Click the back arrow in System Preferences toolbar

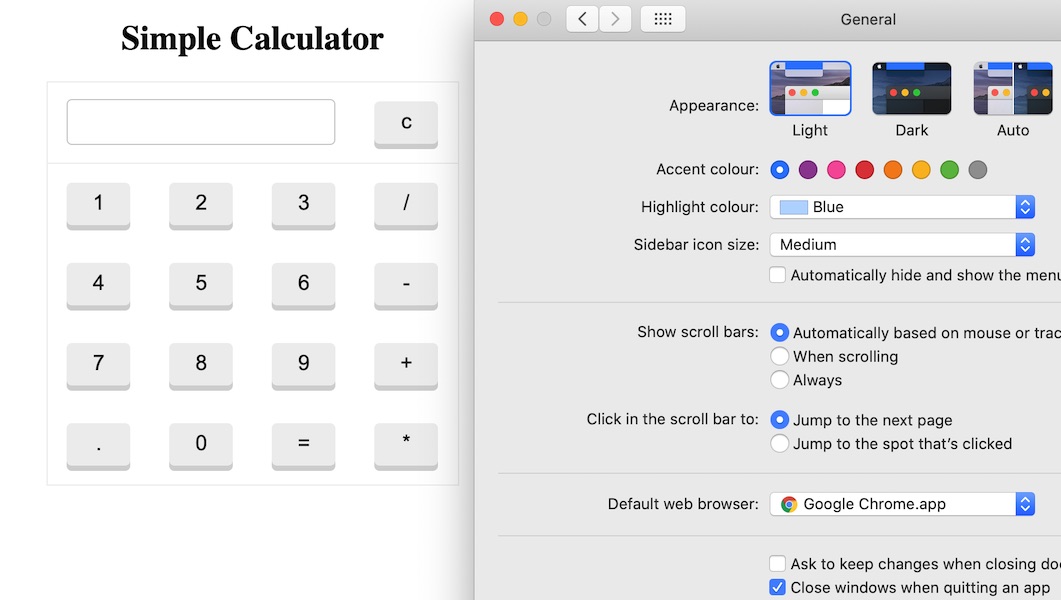point(582,19)
